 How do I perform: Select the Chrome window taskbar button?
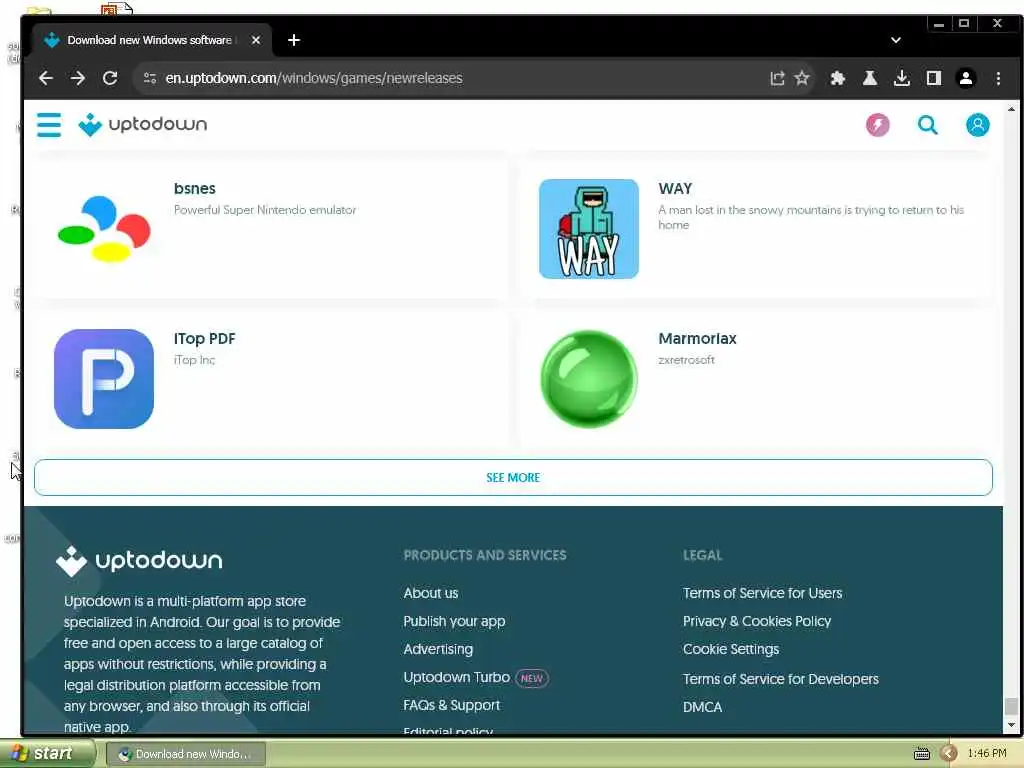[x=185, y=754]
